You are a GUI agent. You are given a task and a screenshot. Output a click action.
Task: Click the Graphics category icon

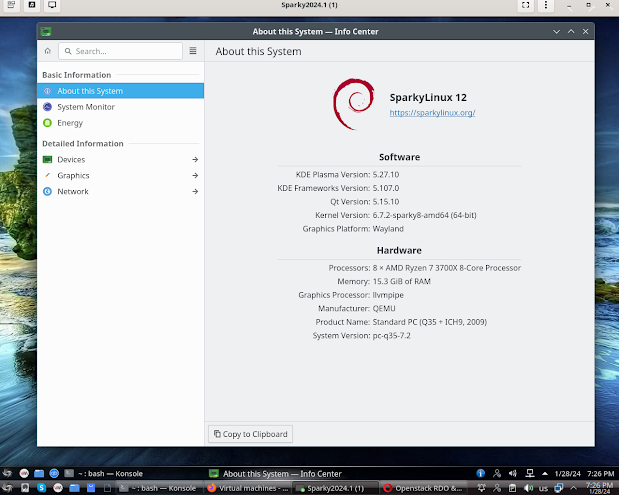47,175
